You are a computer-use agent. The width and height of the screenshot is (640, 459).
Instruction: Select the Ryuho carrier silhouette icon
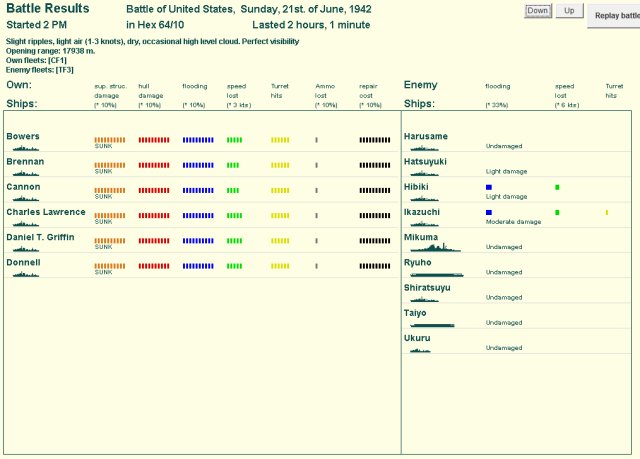pyautogui.click(x=437, y=273)
